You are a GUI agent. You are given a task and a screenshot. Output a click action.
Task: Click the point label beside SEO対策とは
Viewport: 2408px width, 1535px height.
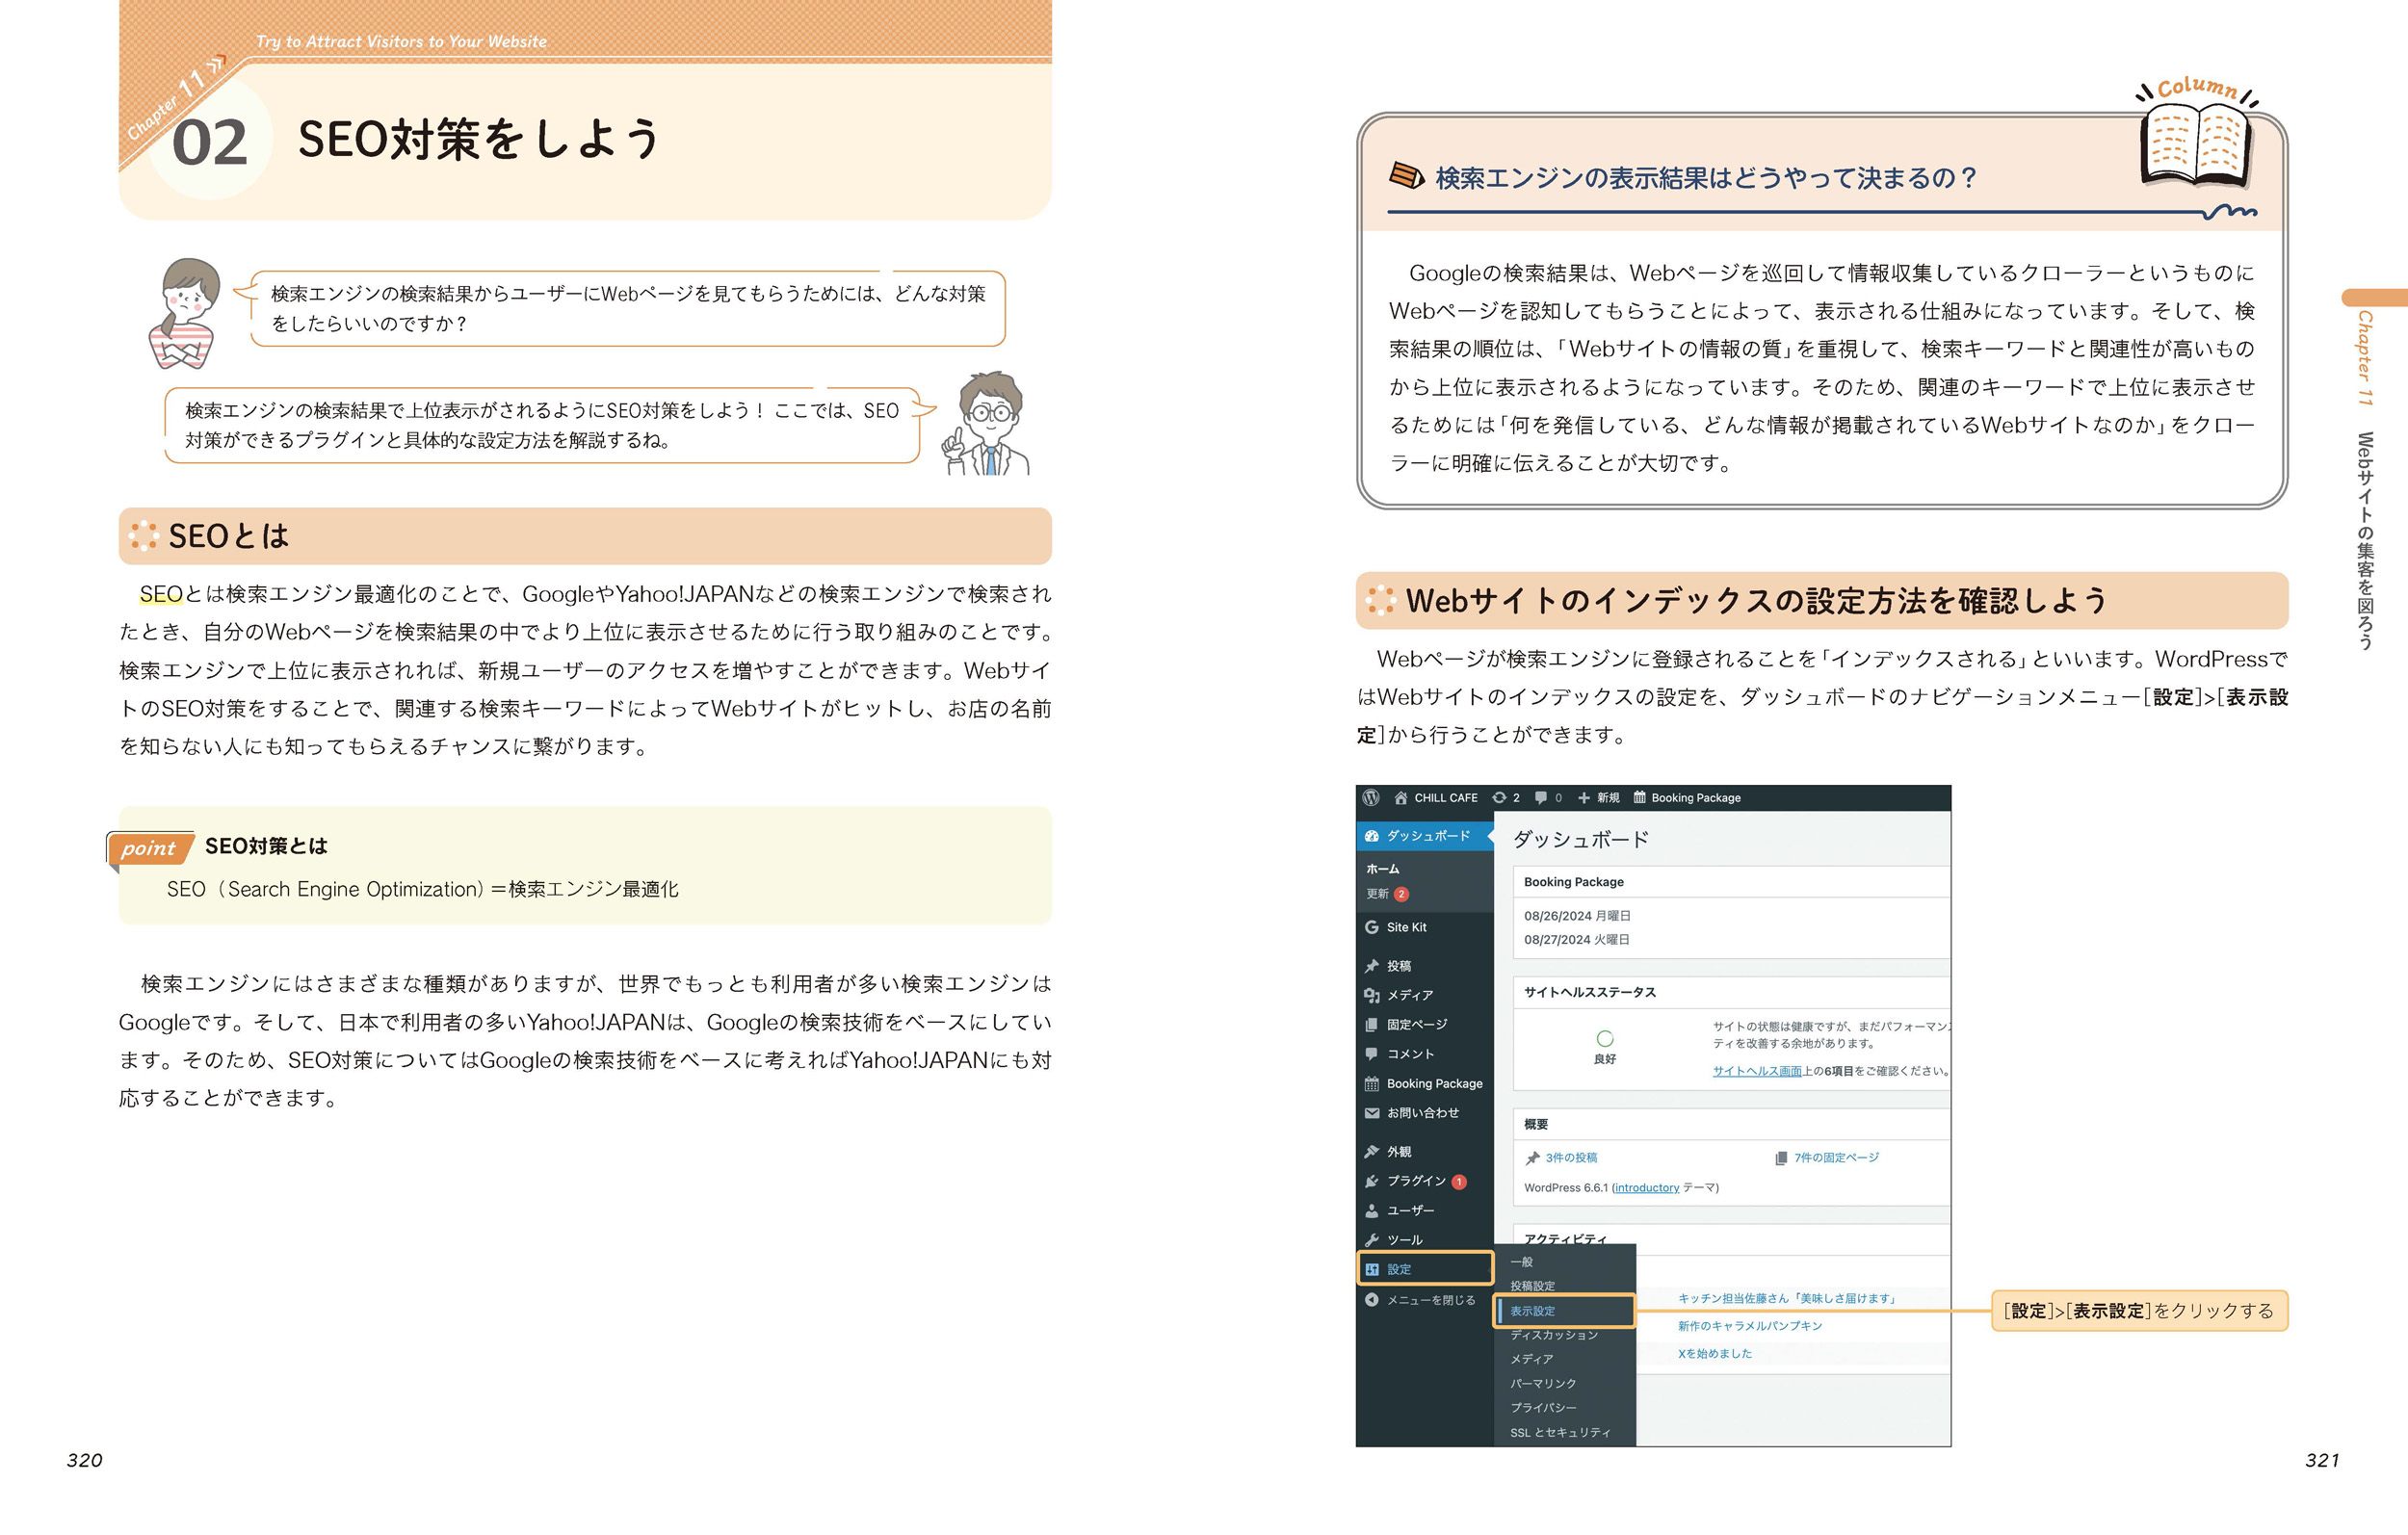(148, 848)
